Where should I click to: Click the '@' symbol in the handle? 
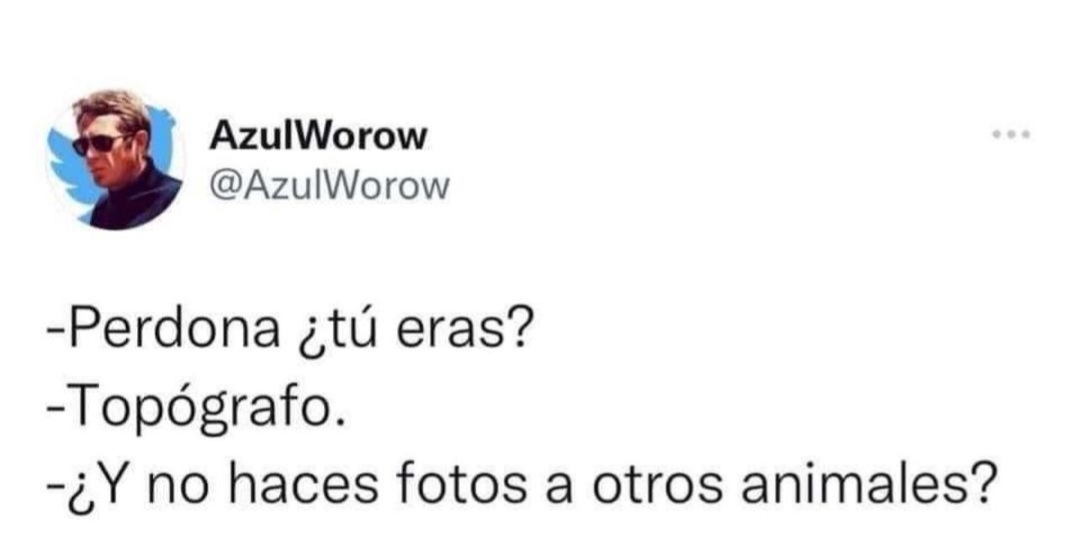[x=222, y=187]
